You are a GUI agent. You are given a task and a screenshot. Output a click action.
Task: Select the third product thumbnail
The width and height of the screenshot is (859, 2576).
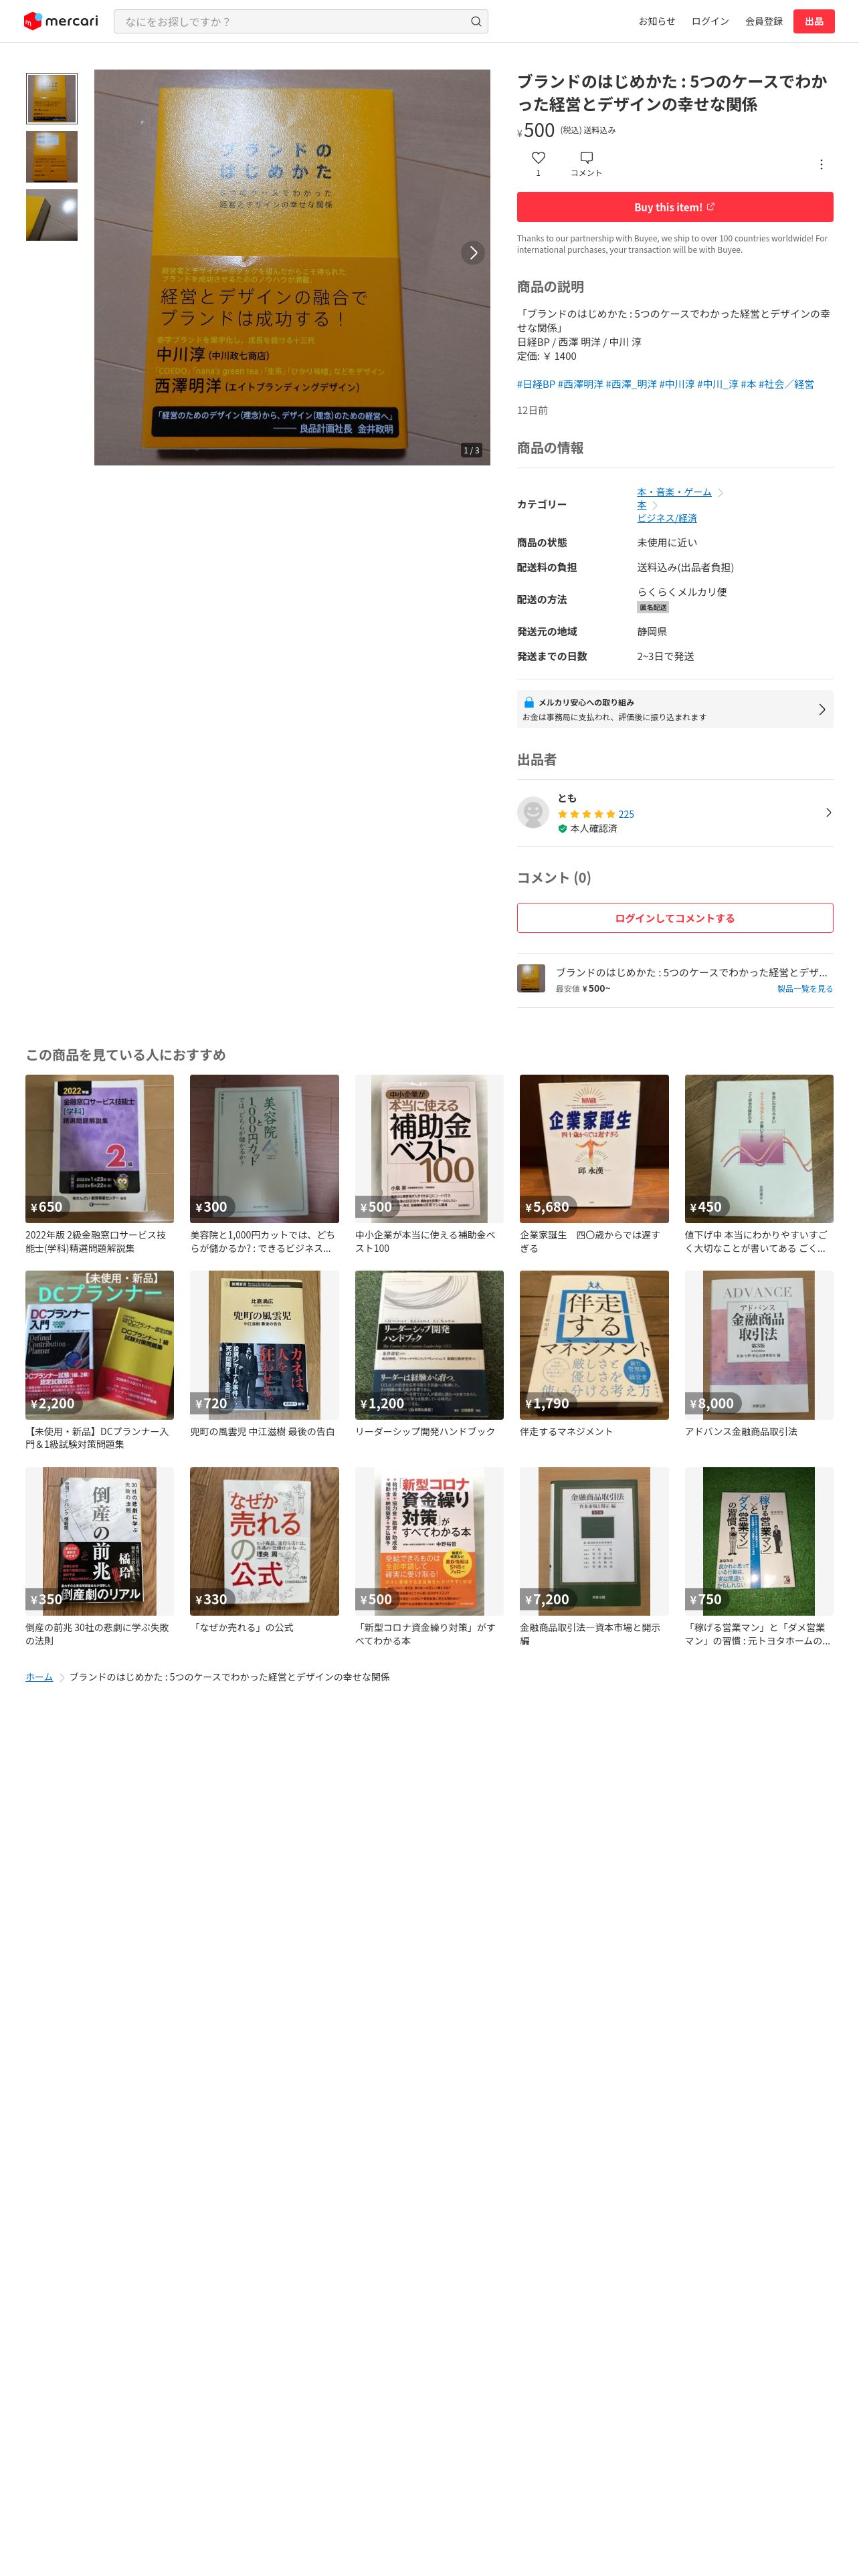click(x=52, y=215)
